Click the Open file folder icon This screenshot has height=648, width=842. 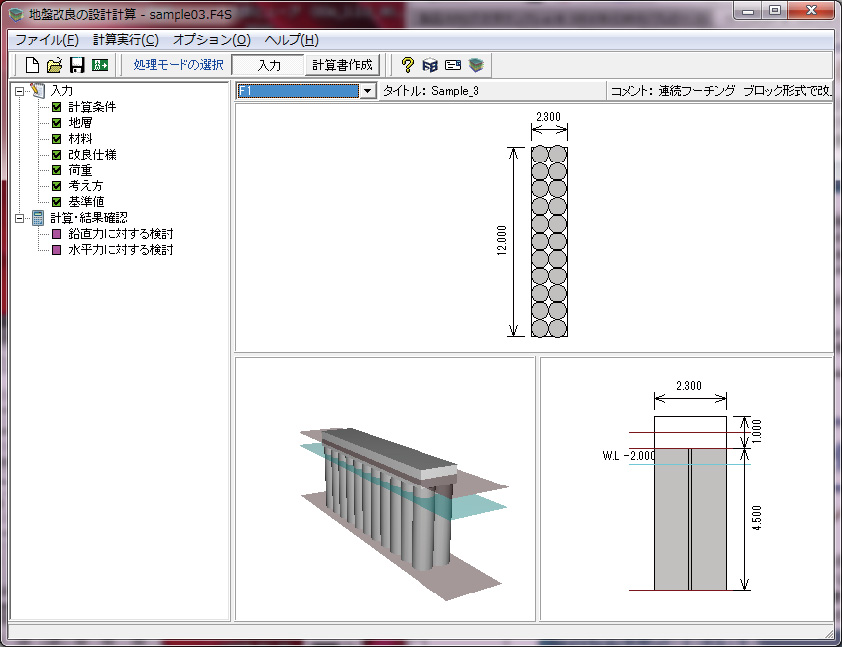click(x=54, y=65)
